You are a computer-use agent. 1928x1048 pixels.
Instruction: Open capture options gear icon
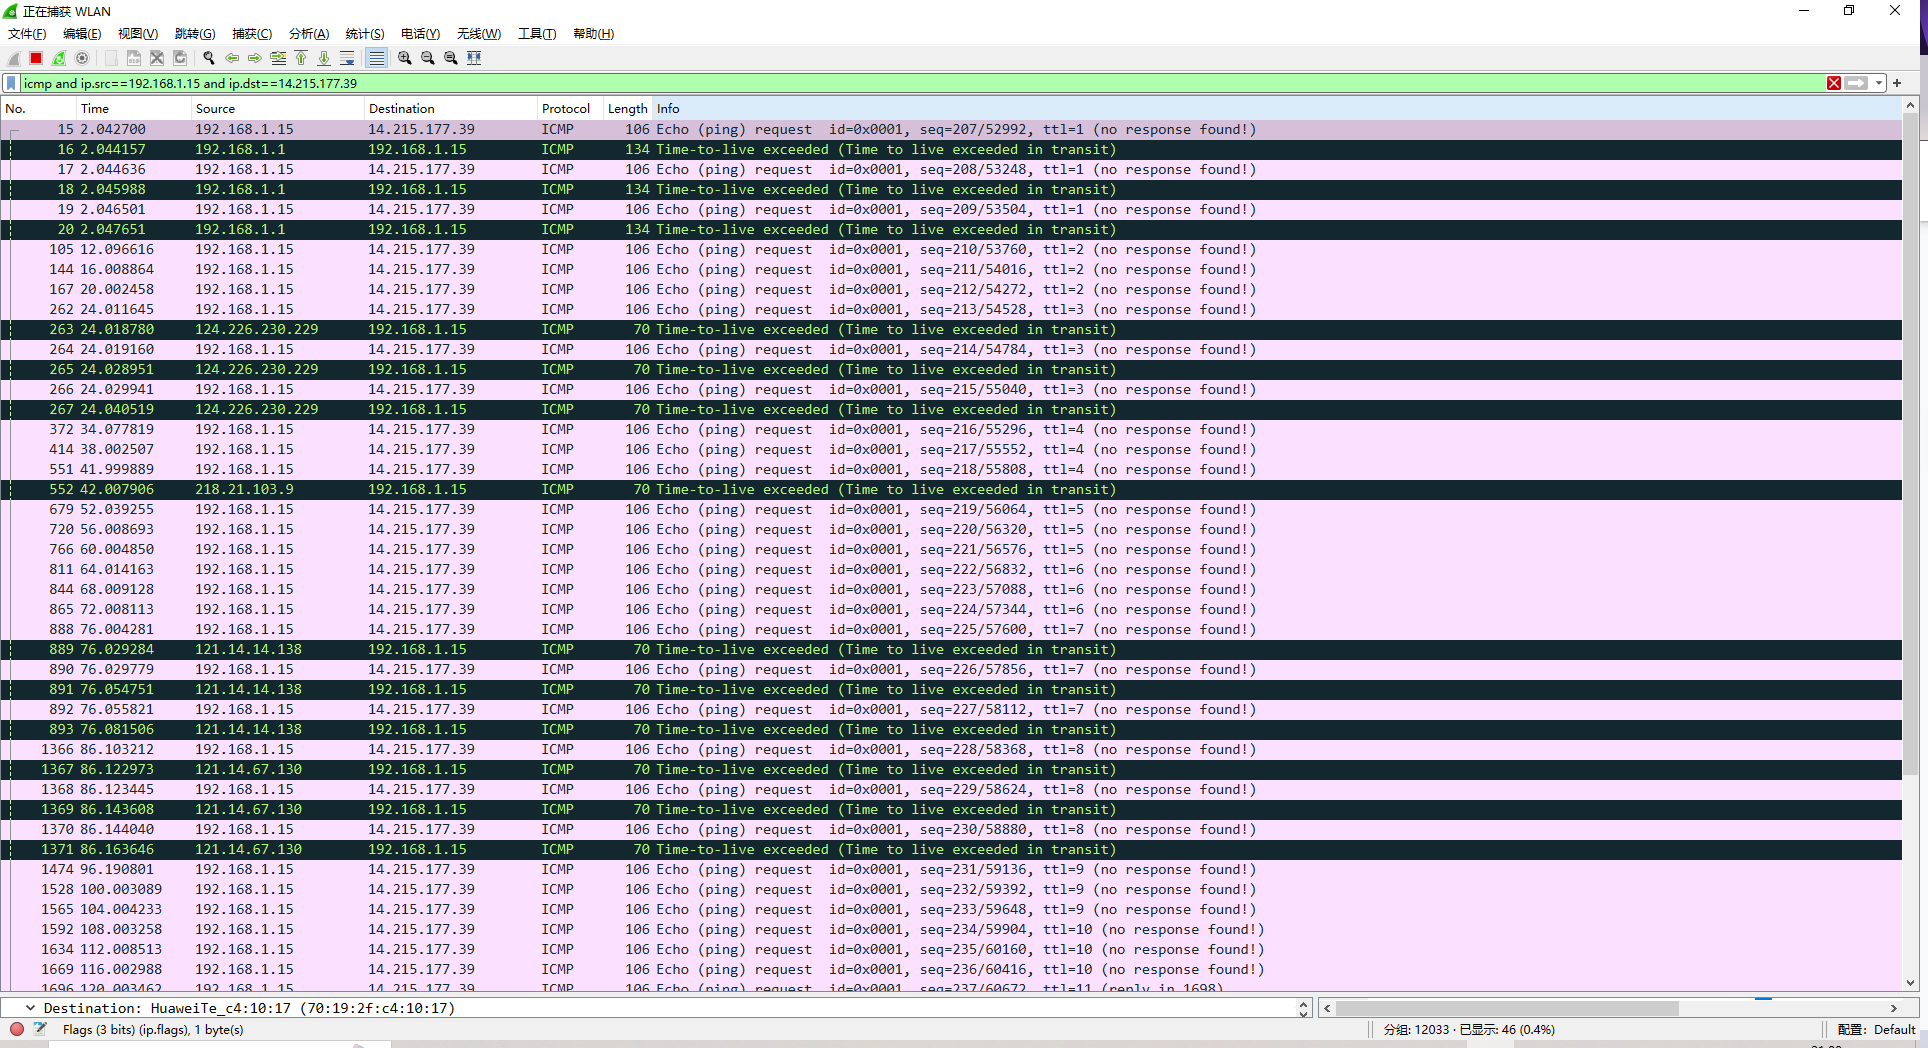[x=82, y=58]
